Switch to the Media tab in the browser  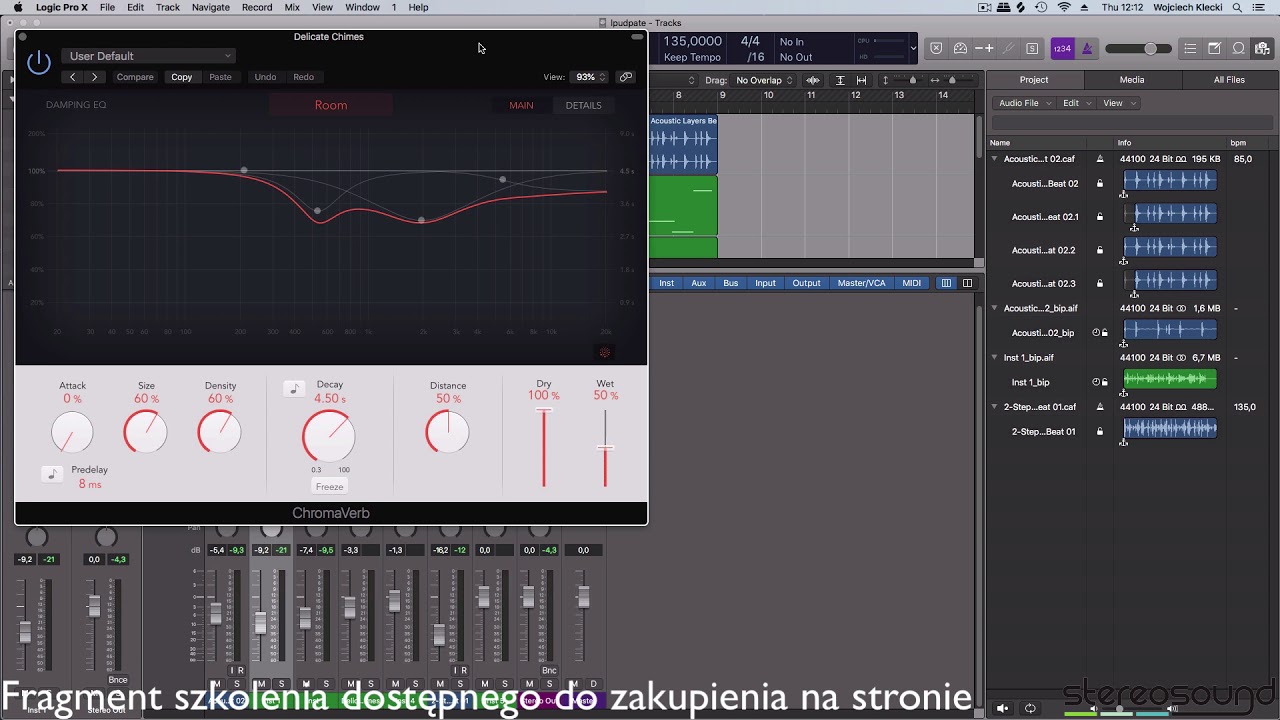pos(1132,80)
